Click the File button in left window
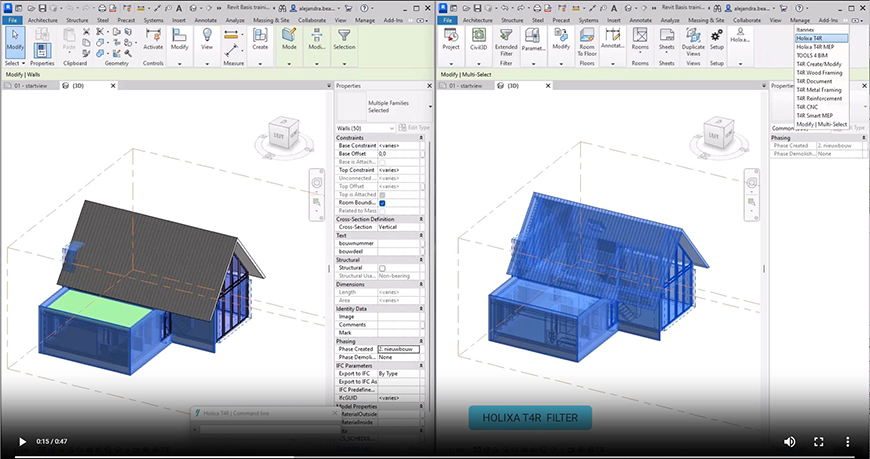The width and height of the screenshot is (870, 459). coord(12,20)
